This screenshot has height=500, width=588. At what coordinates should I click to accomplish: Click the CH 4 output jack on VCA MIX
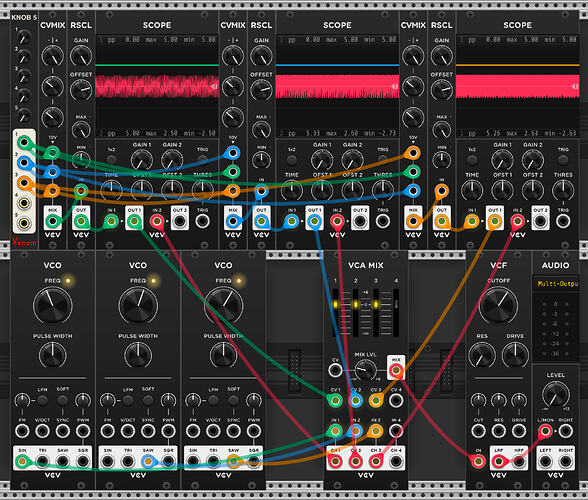pos(396,461)
